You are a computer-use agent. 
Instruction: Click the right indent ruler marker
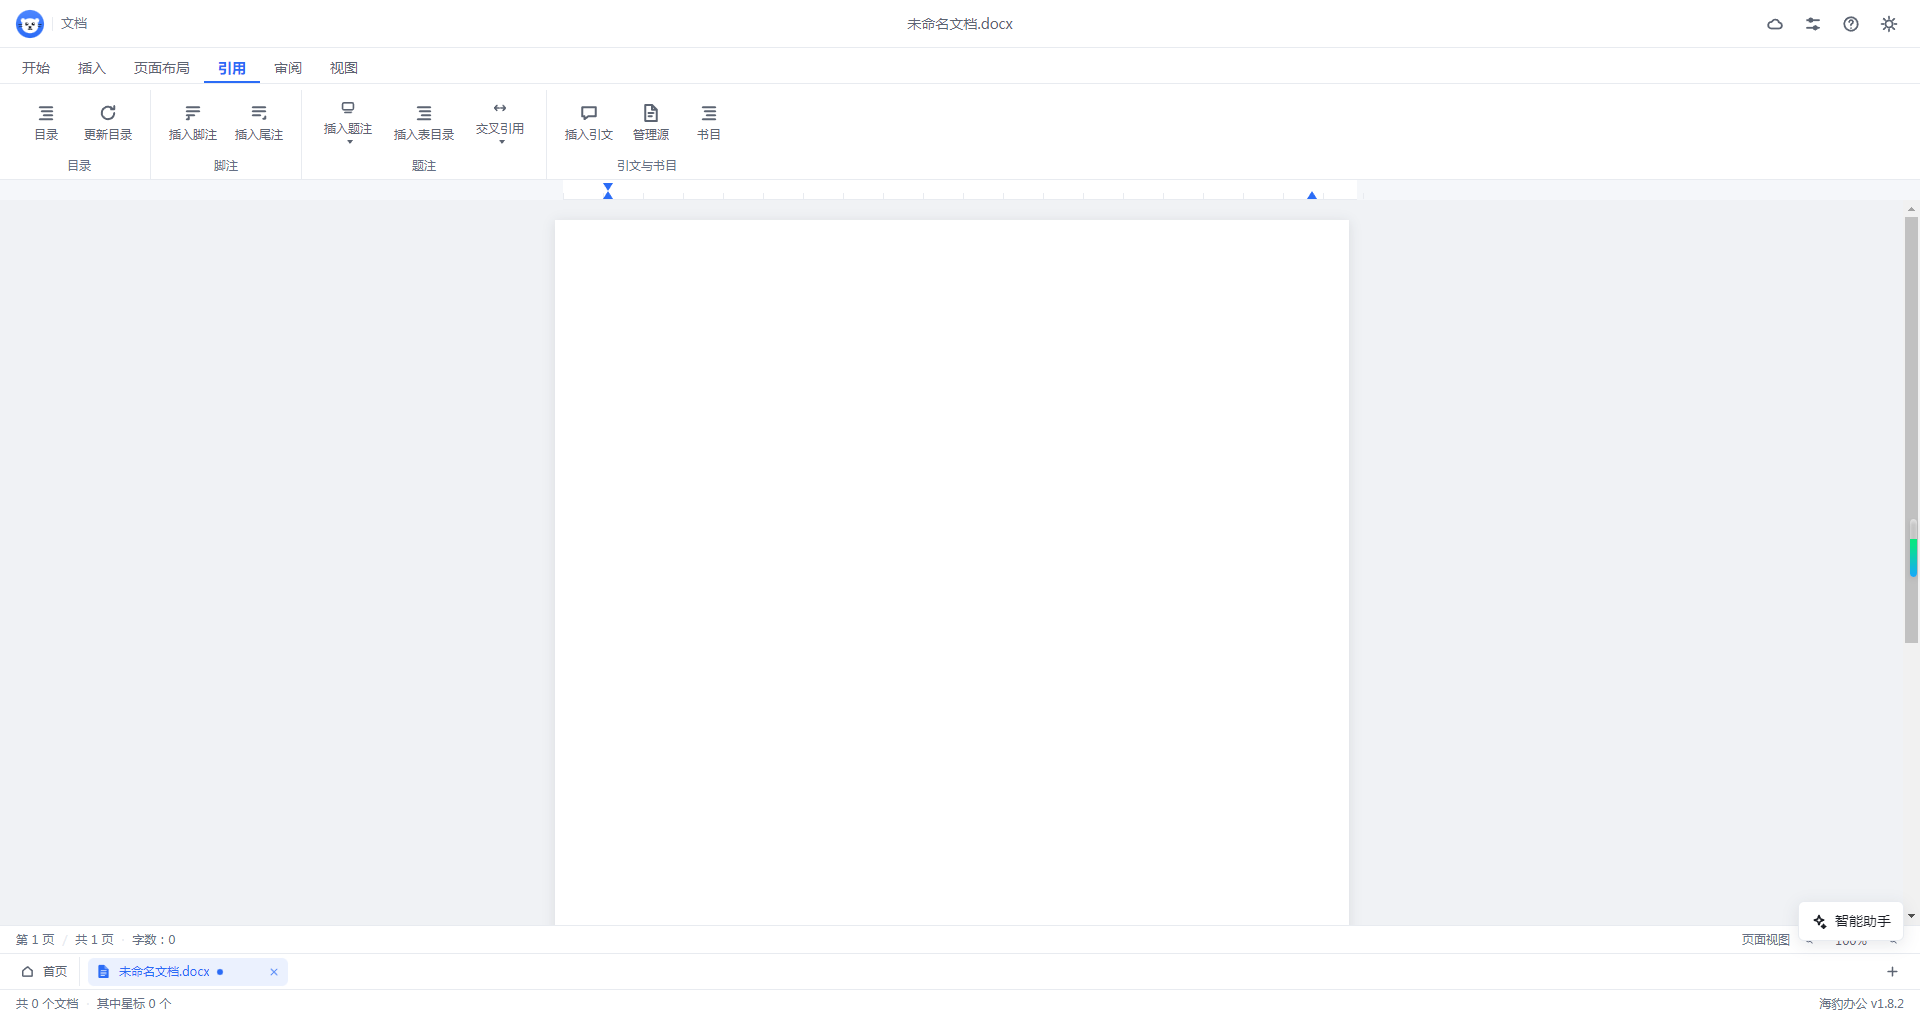[1312, 195]
